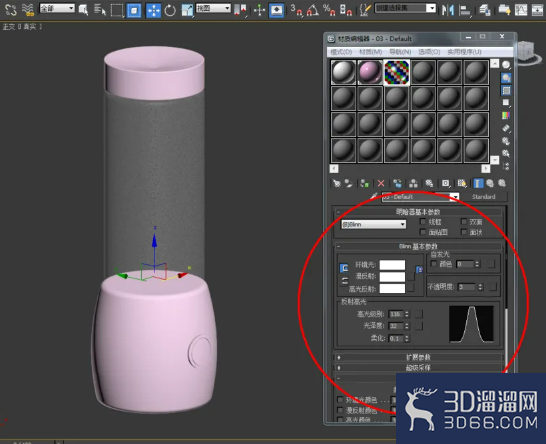Toggle the Angle Snap icon
The image size is (546, 444).
[x=312, y=10]
